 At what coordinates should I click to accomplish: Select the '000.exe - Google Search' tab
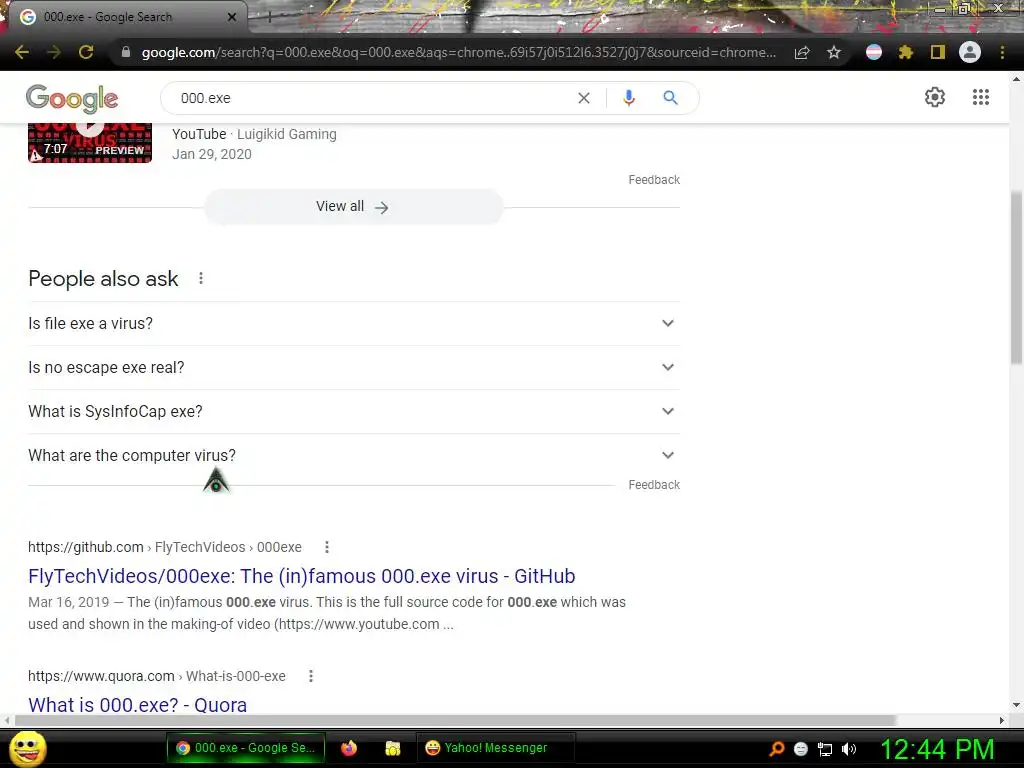tap(124, 17)
